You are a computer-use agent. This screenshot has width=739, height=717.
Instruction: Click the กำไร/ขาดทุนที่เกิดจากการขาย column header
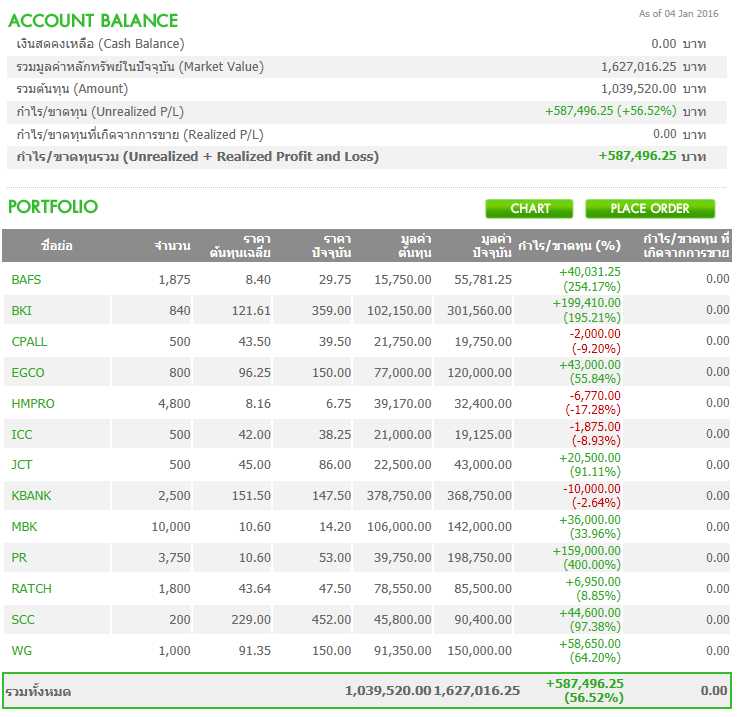686,246
